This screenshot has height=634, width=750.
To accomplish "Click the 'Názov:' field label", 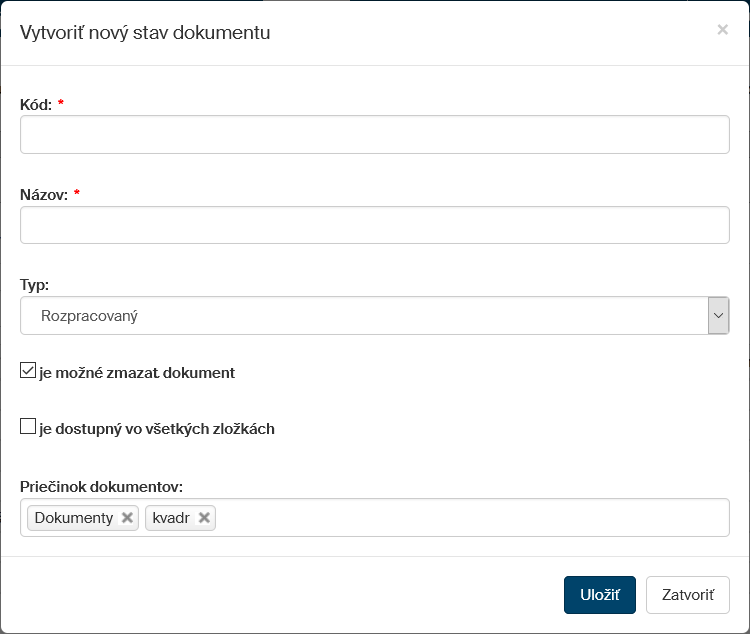I will coord(44,194).
